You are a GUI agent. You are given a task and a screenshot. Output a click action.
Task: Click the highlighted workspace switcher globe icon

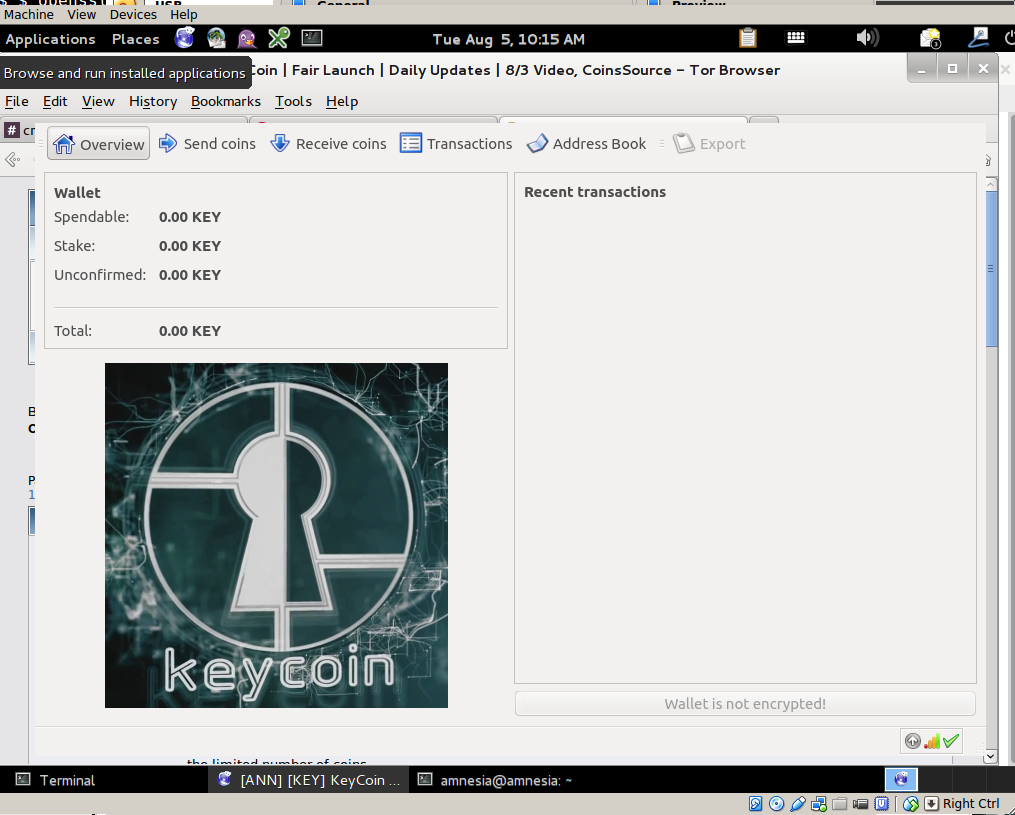[x=901, y=779]
